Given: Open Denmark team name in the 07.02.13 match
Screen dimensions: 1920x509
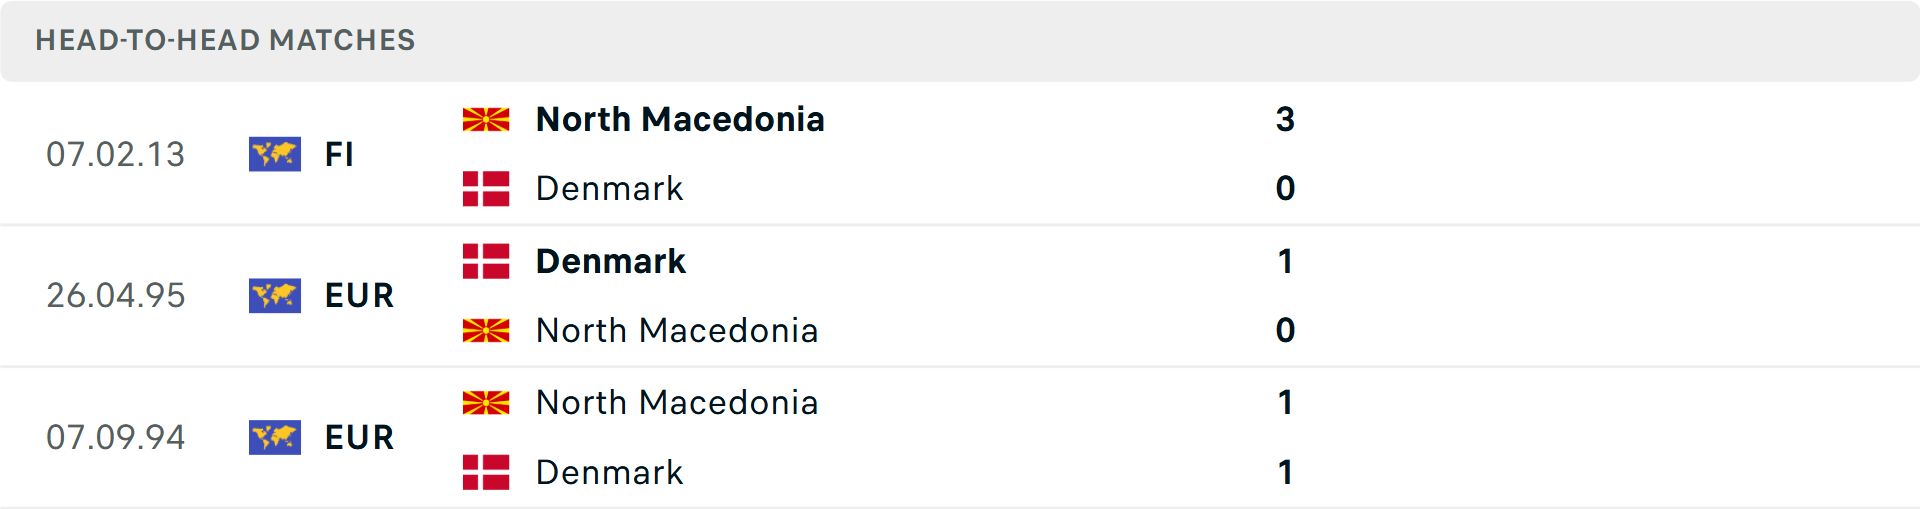Looking at the screenshot, I should [x=609, y=189].
